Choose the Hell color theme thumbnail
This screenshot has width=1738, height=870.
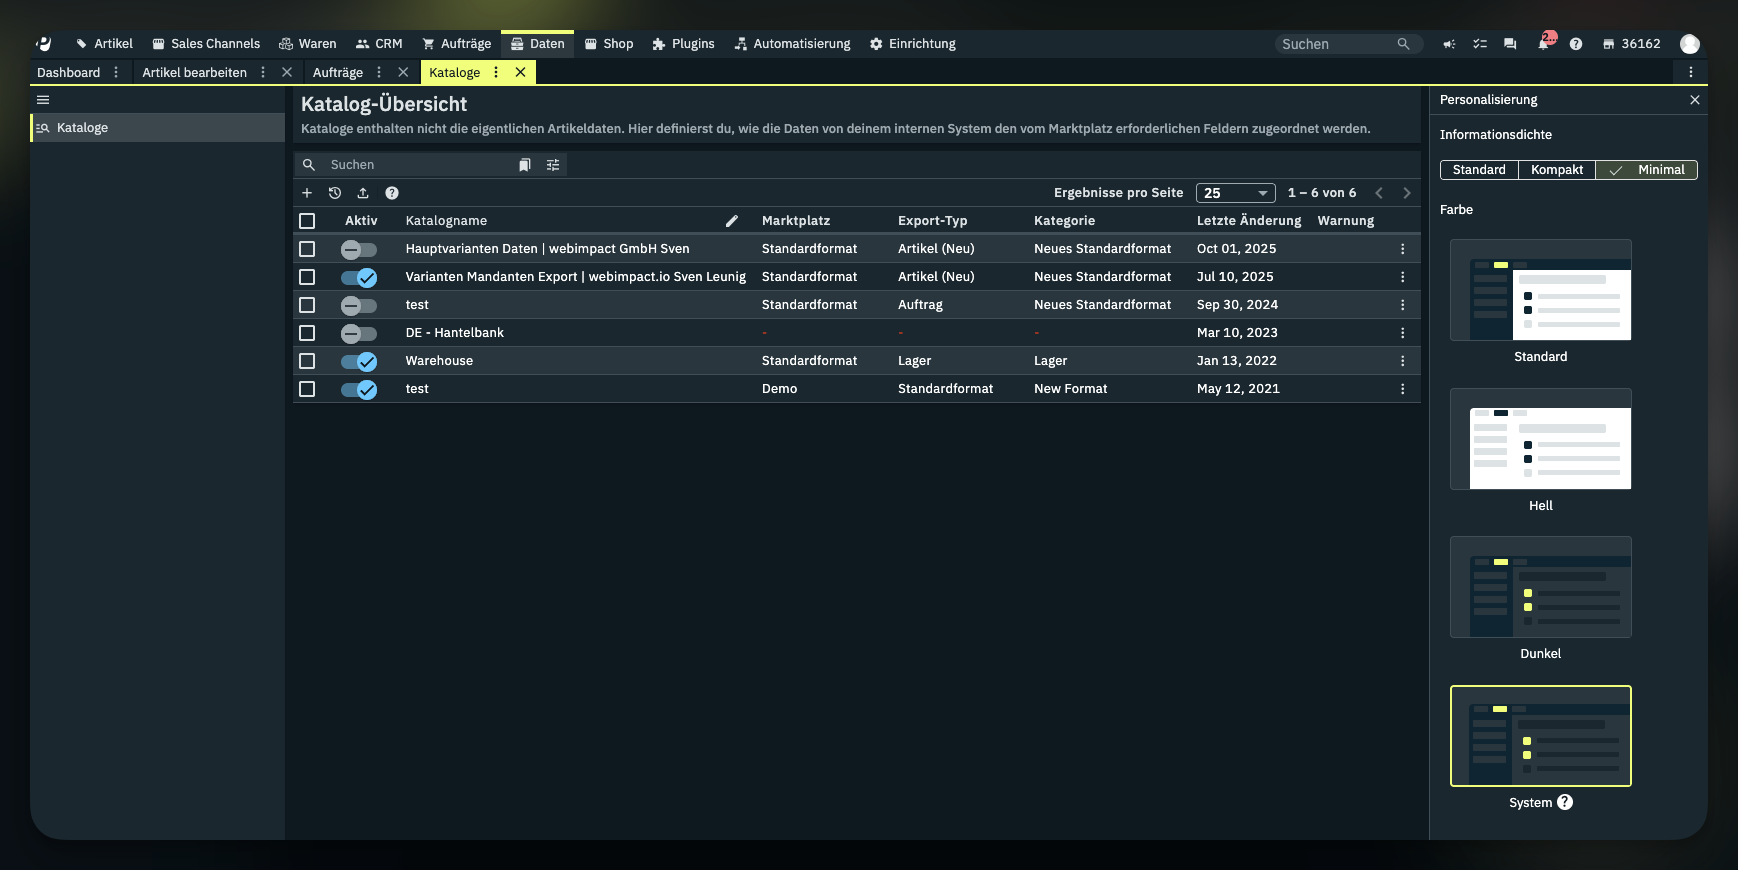[1540, 439]
